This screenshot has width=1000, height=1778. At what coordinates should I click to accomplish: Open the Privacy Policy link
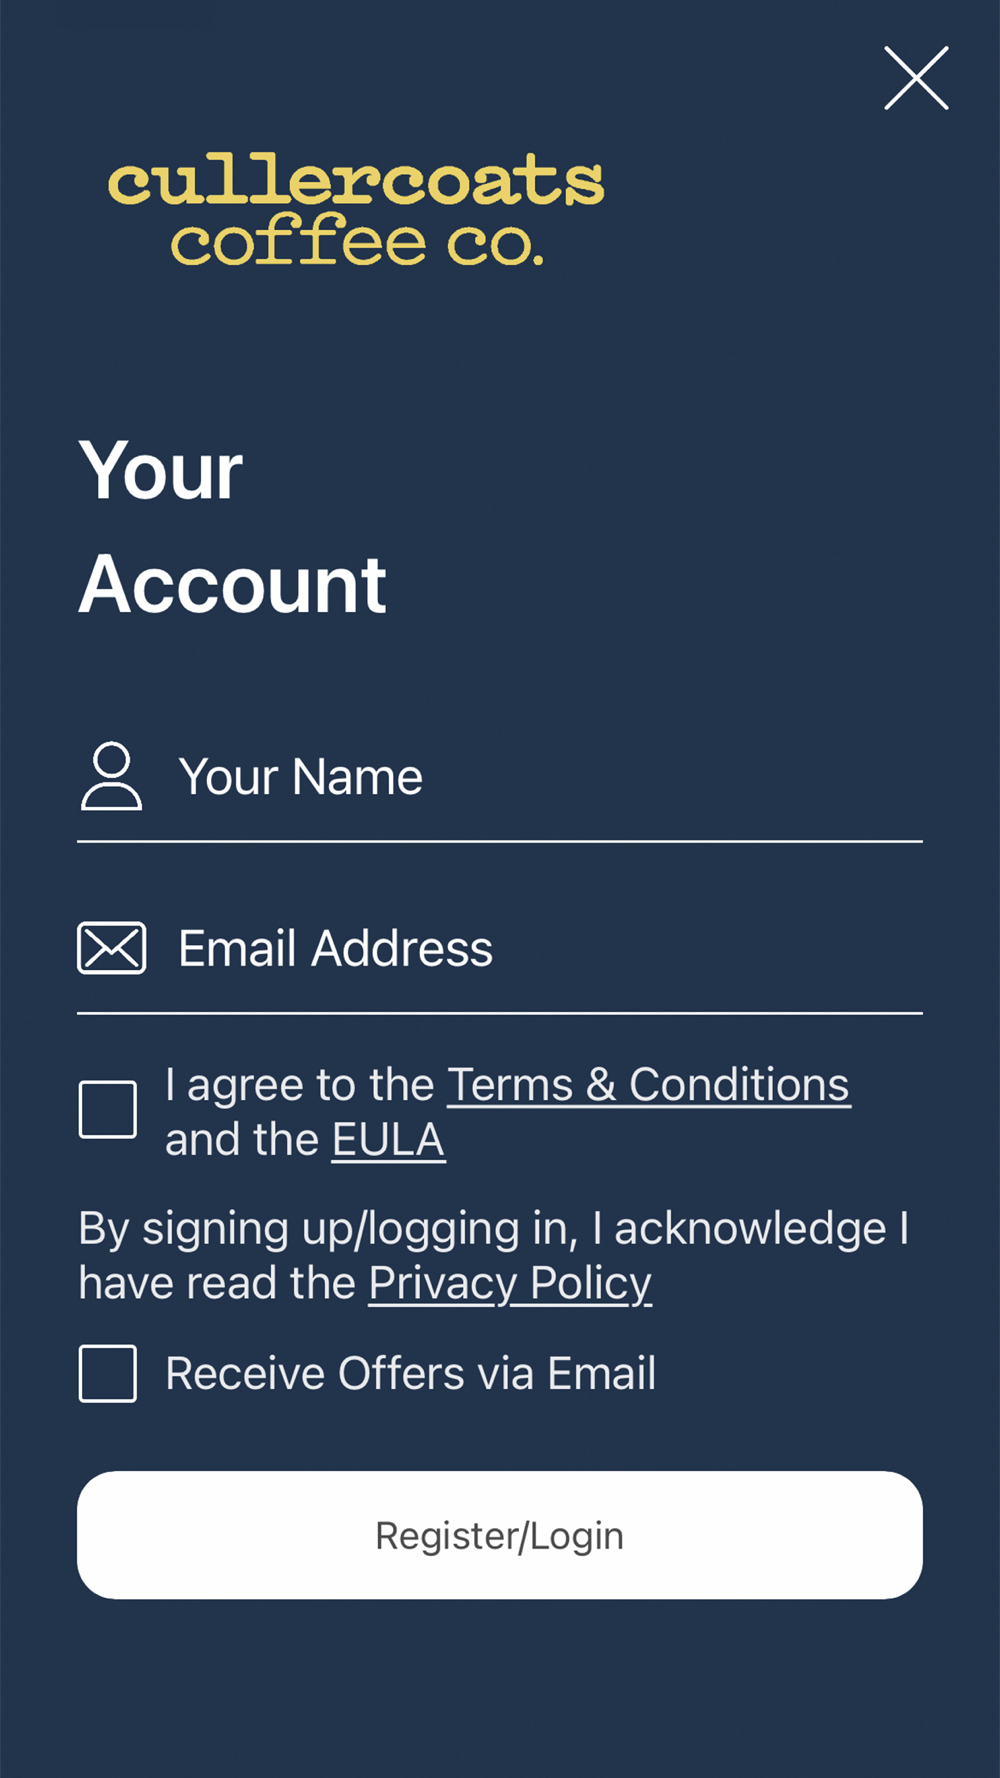510,1283
